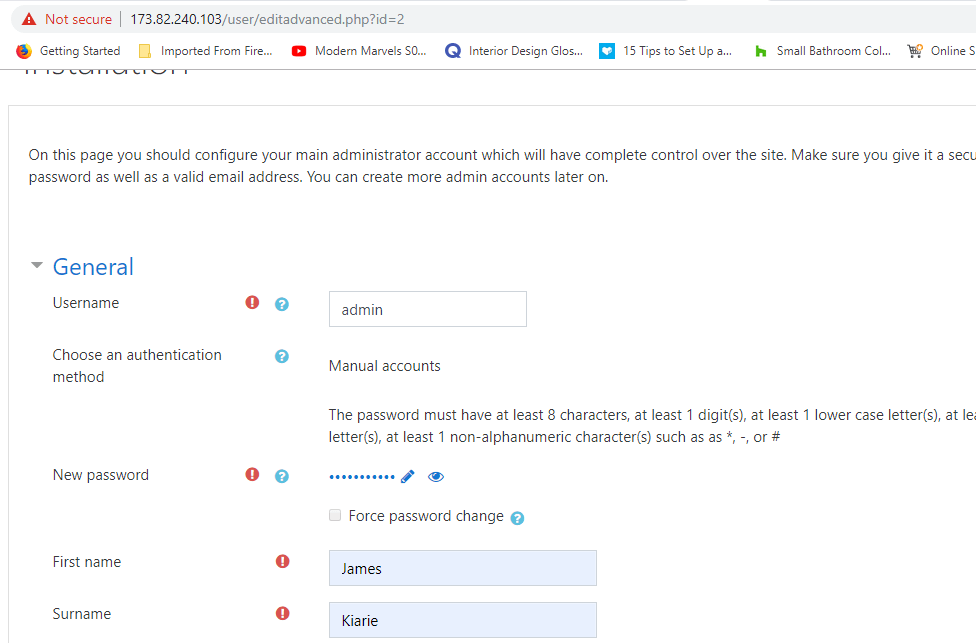Click the Username help question mark icon

(282, 304)
